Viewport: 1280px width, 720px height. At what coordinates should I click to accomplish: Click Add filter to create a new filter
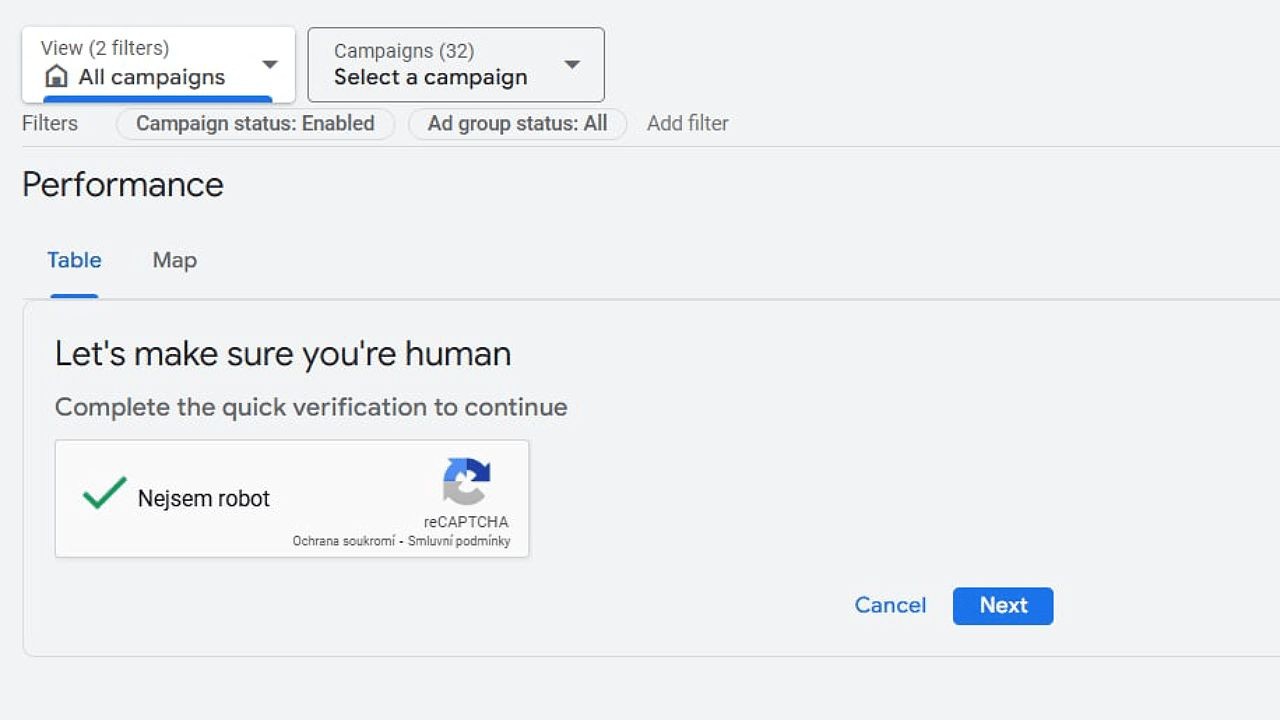[687, 123]
